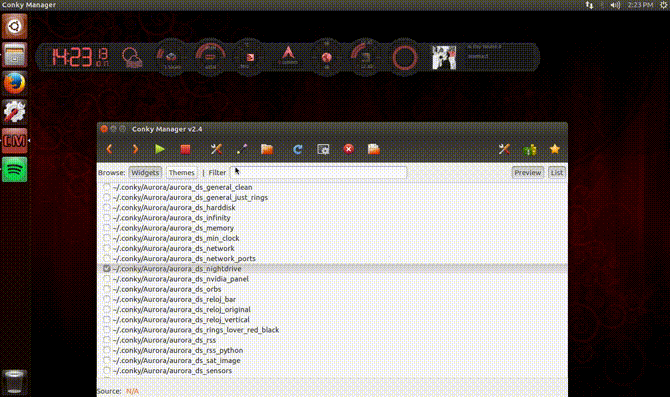
Task: Click the red kill all widgets icon
Action: coord(349,149)
